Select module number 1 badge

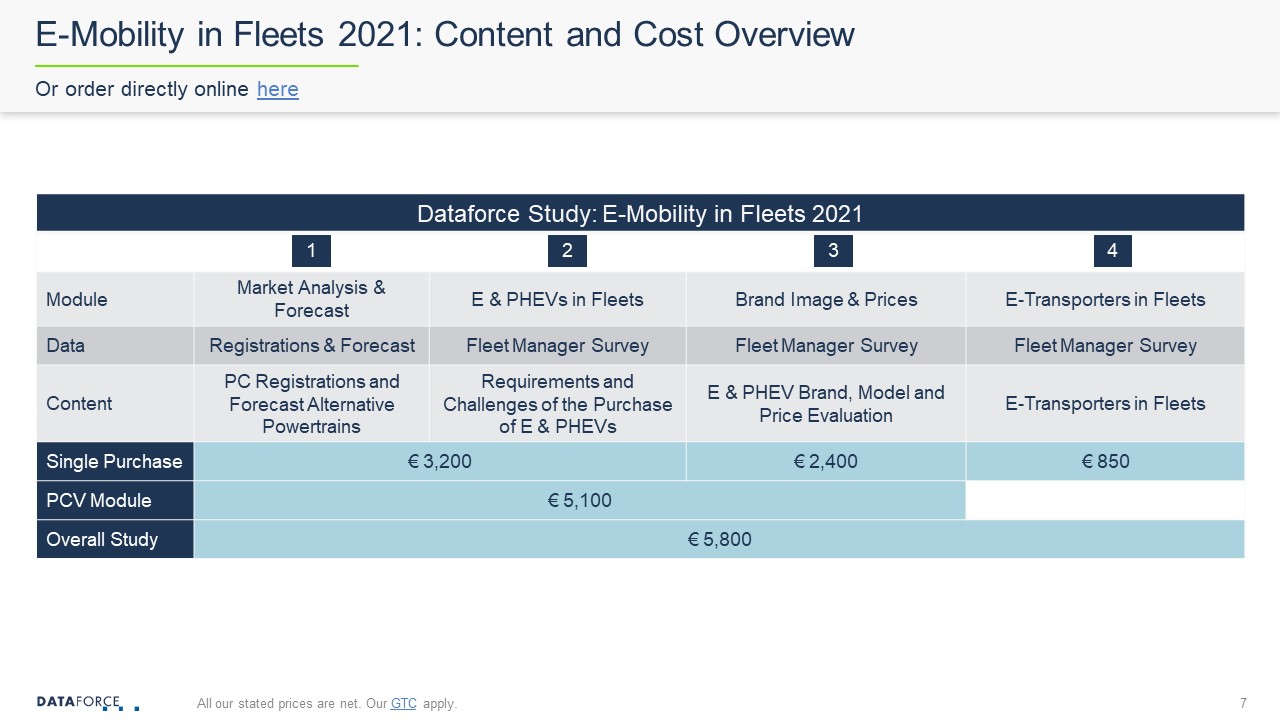coord(311,251)
